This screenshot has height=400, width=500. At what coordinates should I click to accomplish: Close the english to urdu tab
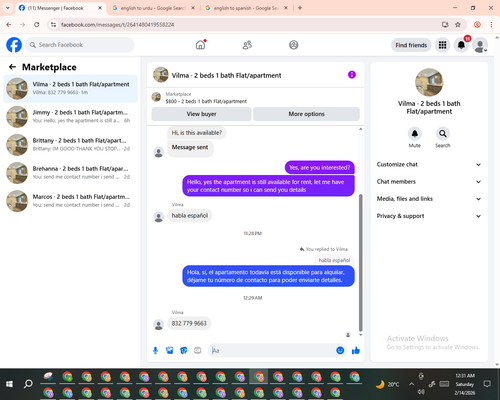click(193, 8)
